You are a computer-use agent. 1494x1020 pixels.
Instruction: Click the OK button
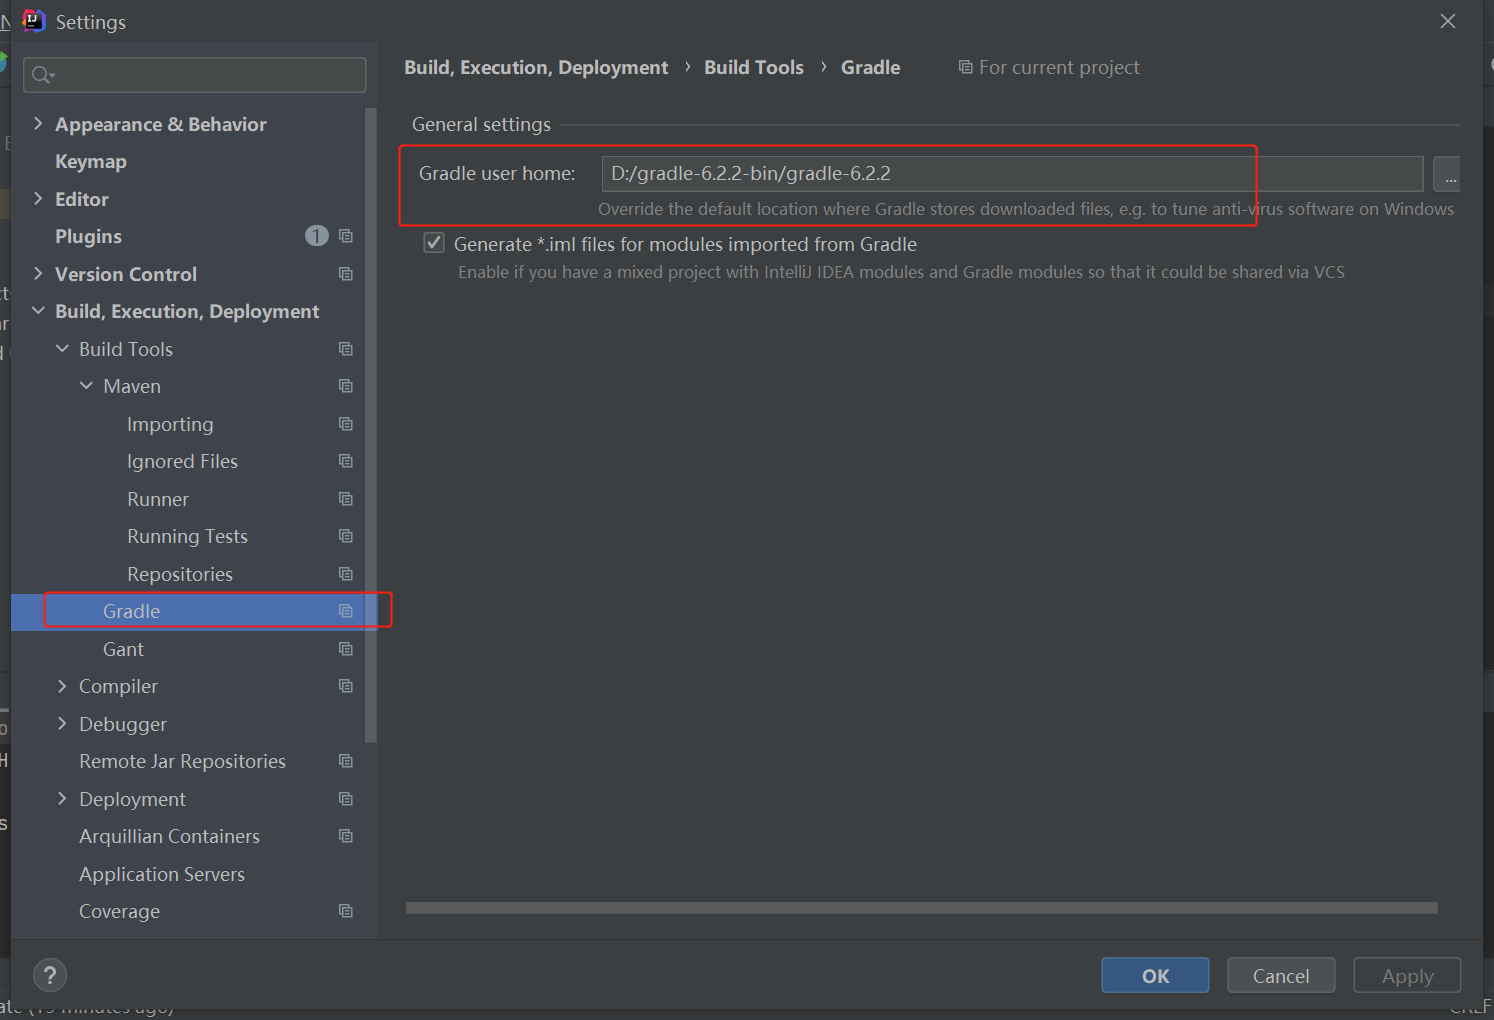coord(1155,975)
